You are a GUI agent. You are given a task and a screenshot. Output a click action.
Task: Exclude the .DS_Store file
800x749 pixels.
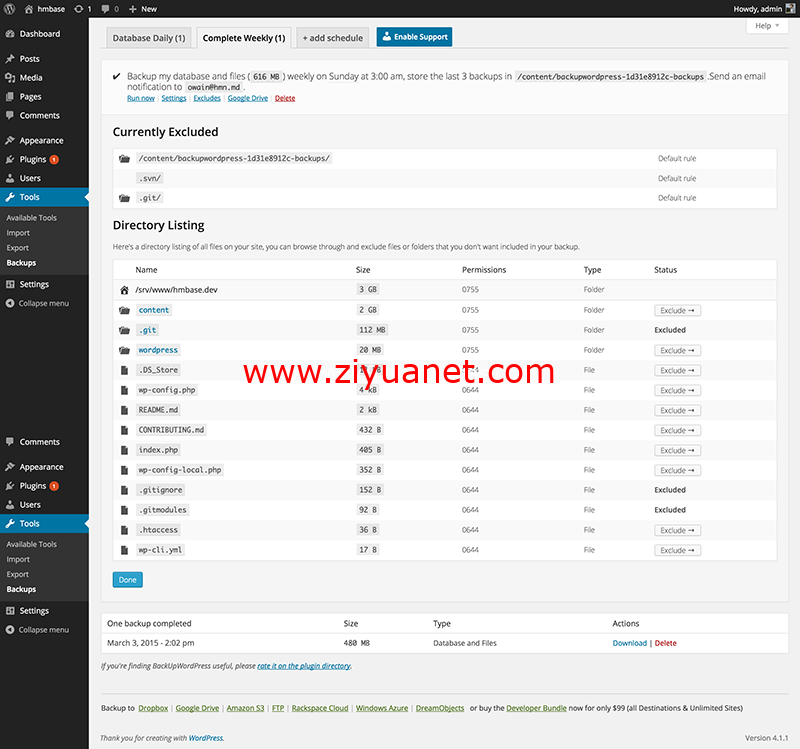pos(677,370)
